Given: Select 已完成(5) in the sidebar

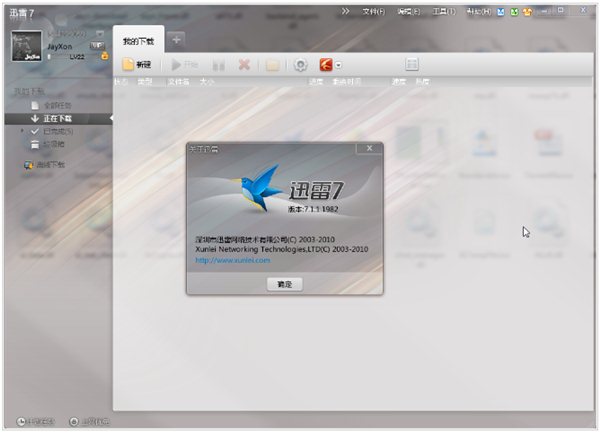Looking at the screenshot, I should pos(52,131).
